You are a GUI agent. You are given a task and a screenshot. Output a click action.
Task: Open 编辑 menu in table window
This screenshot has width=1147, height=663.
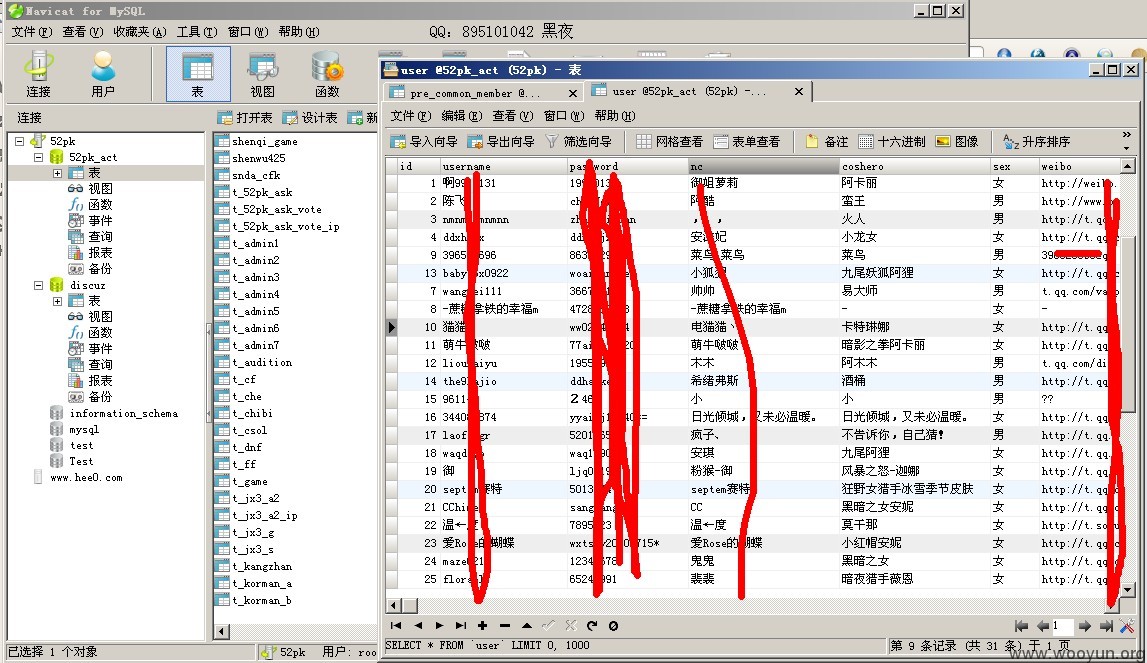[x=461, y=116]
